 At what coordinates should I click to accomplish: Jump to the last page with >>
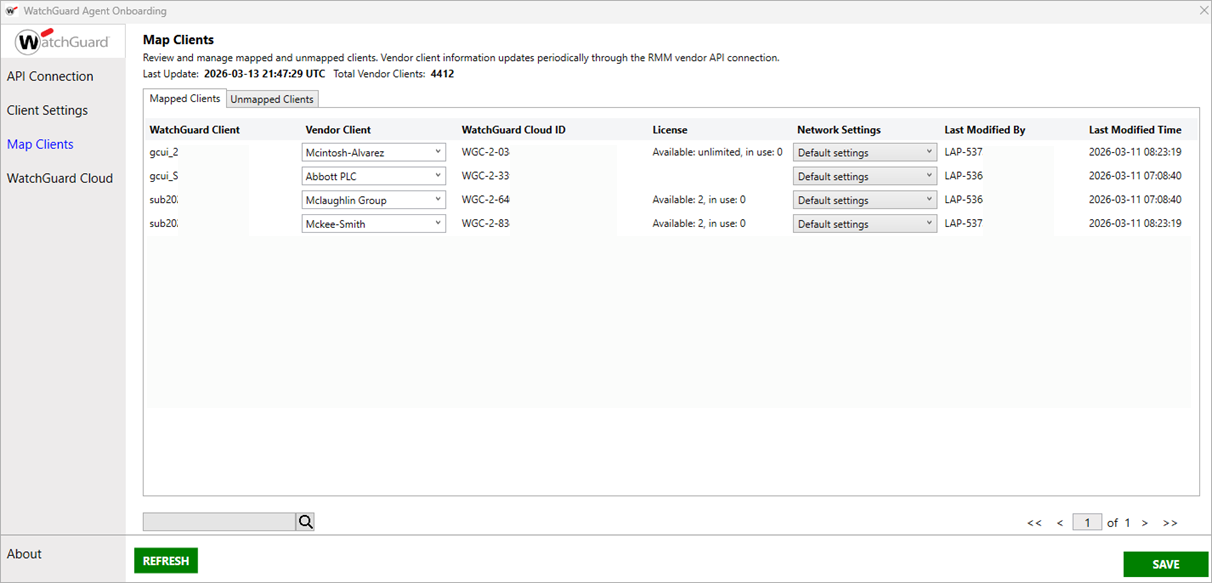1170,523
